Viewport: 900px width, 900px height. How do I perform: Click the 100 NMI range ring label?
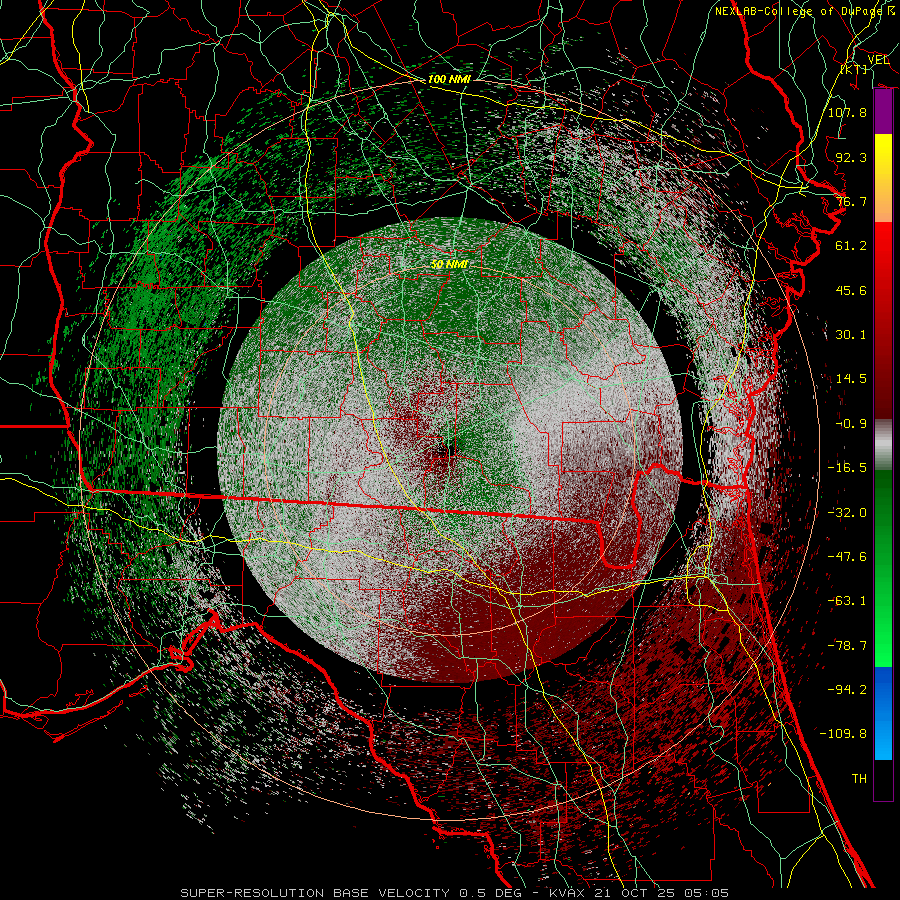point(449,79)
